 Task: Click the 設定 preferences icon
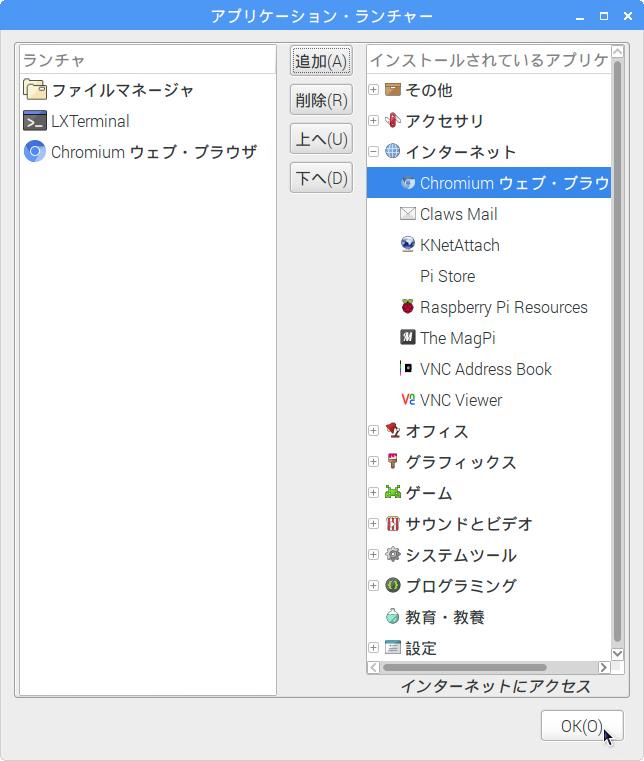(393, 647)
